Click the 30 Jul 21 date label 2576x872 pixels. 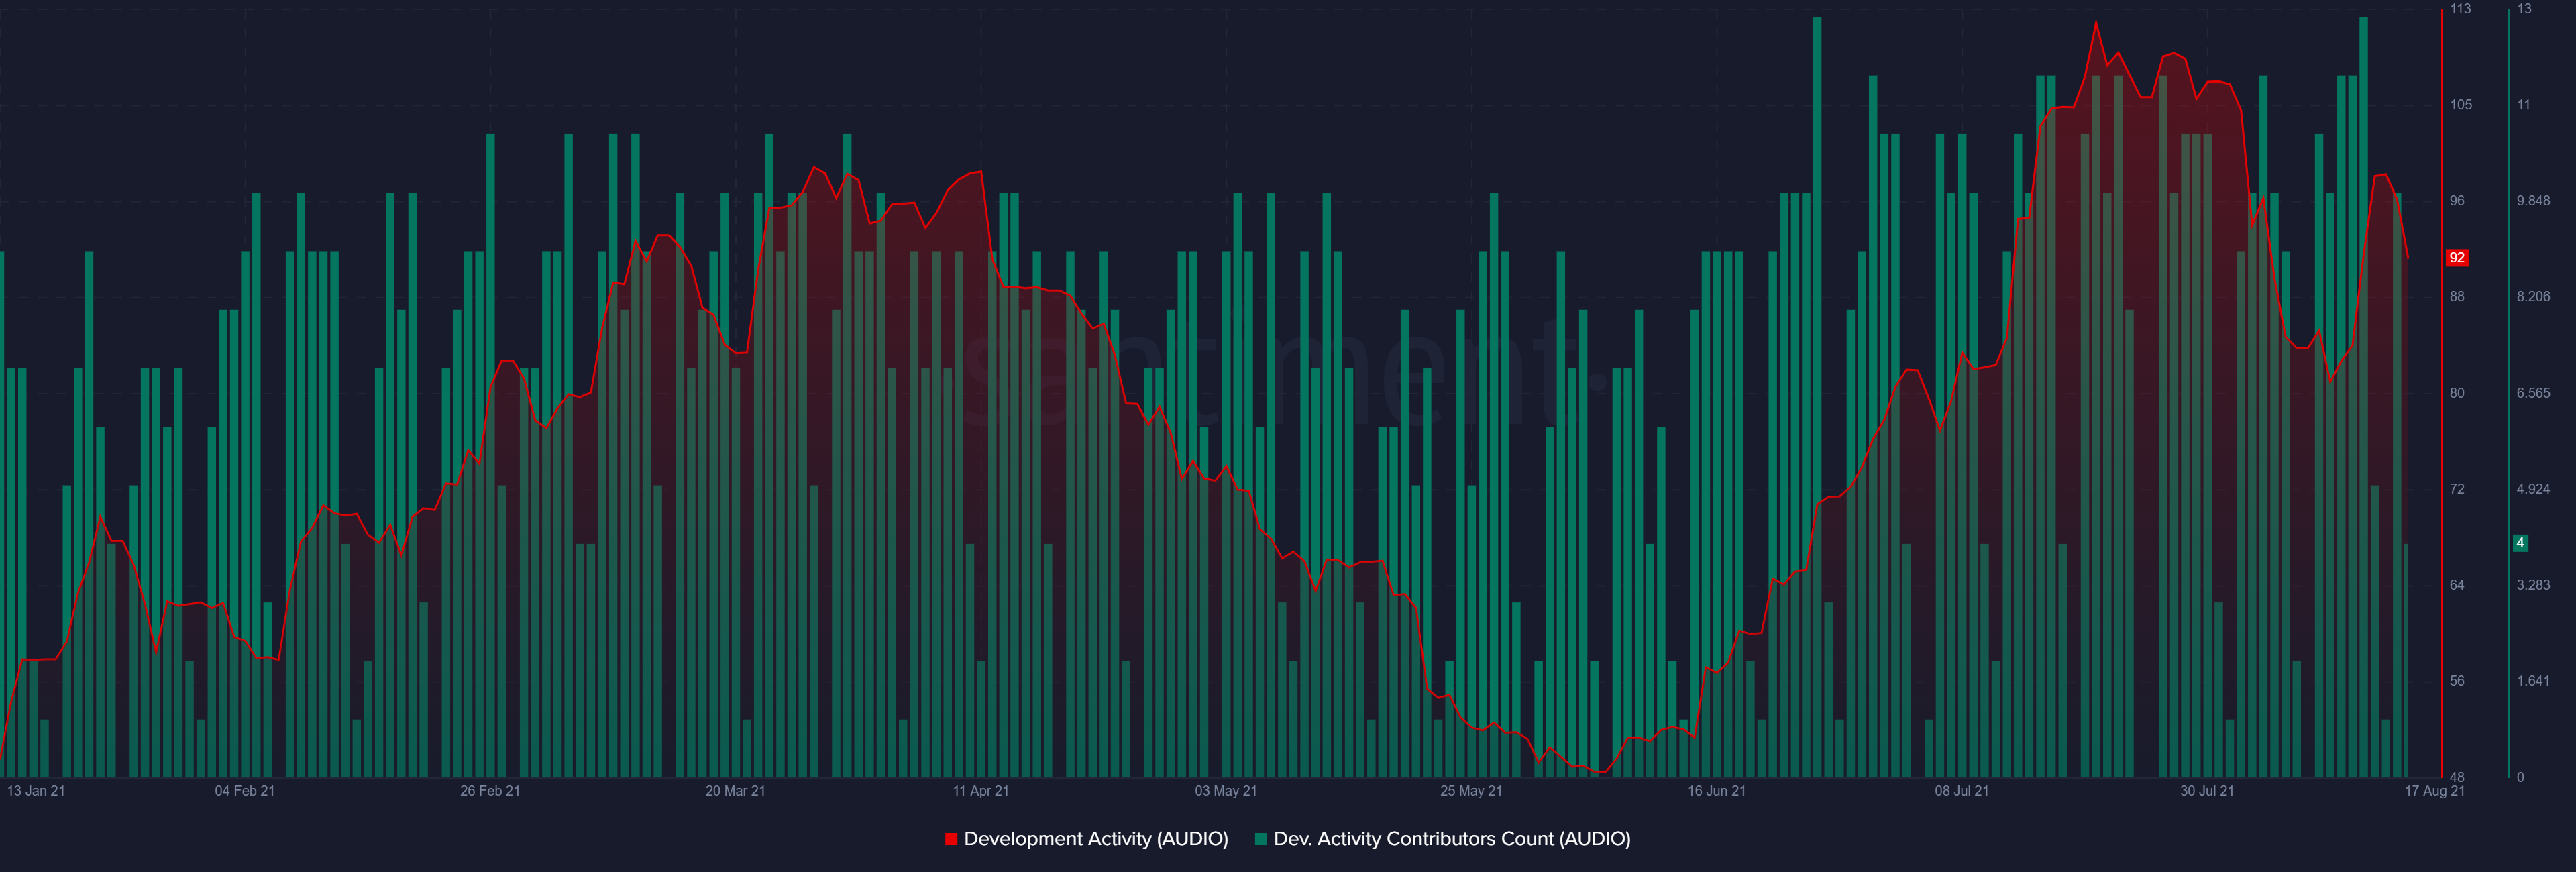point(2207,791)
